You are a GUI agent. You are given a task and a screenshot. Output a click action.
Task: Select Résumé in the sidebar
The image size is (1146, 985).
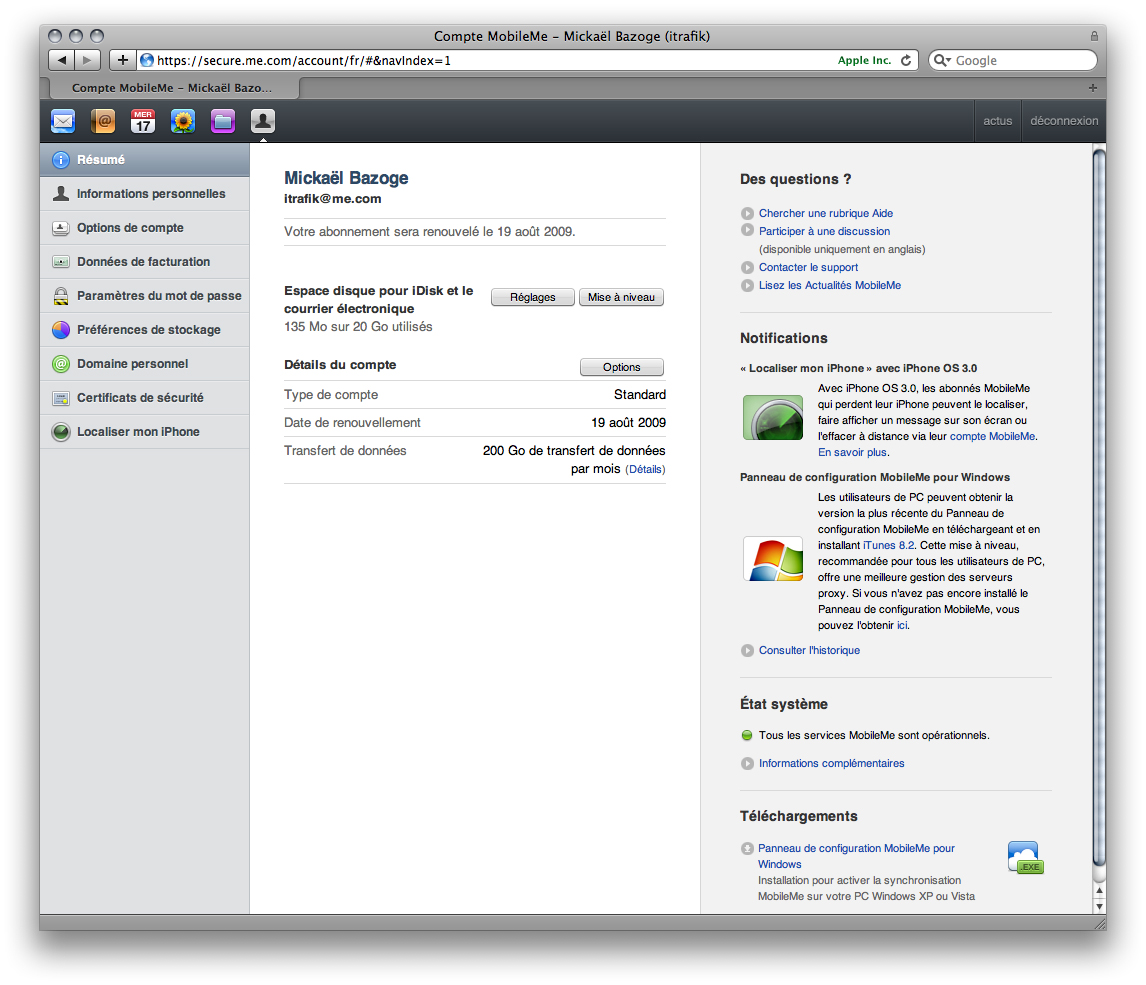pos(145,159)
